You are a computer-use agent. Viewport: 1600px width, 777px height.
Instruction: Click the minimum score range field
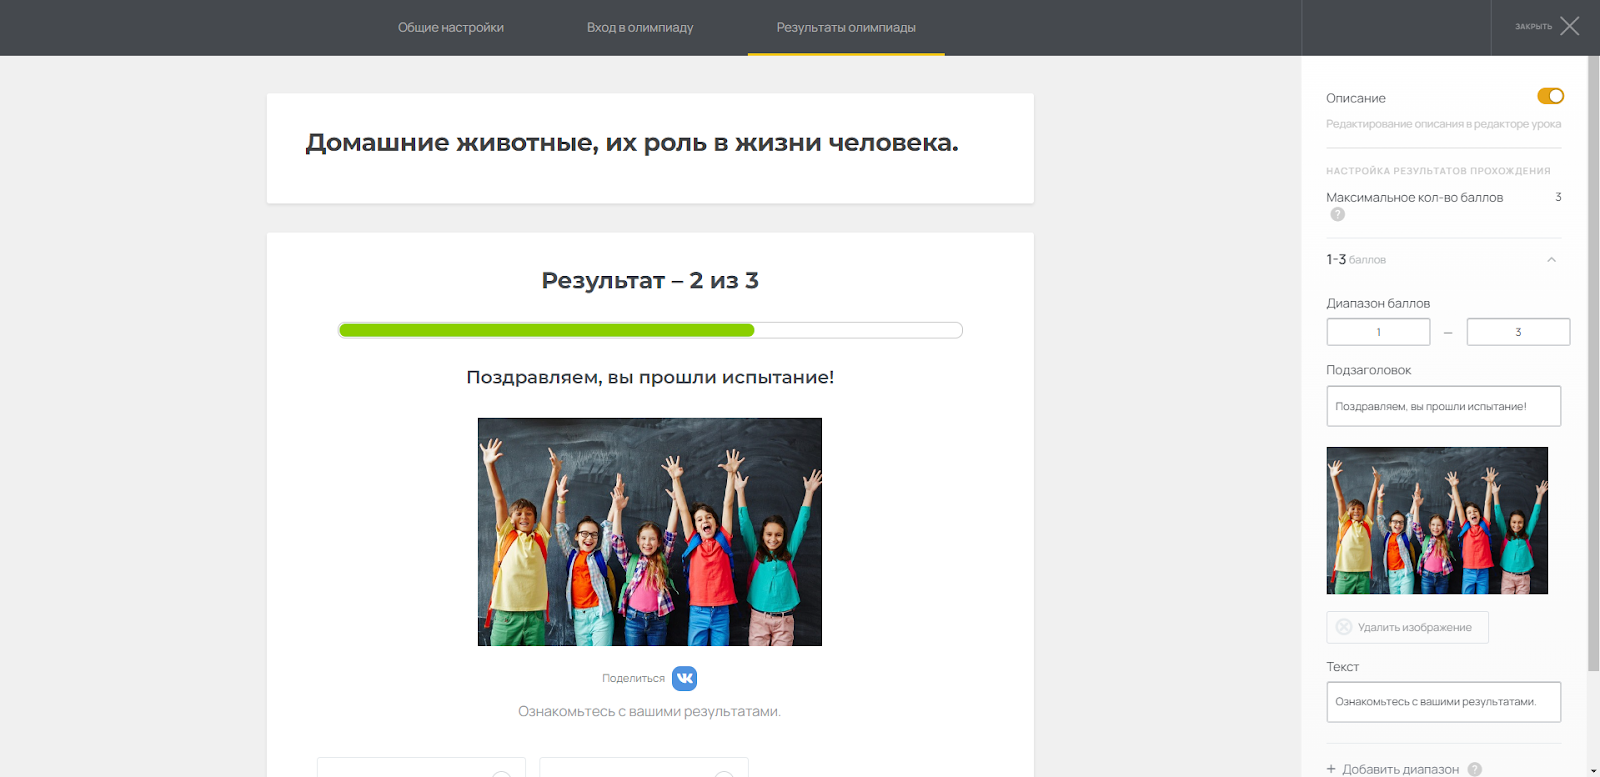click(1378, 332)
